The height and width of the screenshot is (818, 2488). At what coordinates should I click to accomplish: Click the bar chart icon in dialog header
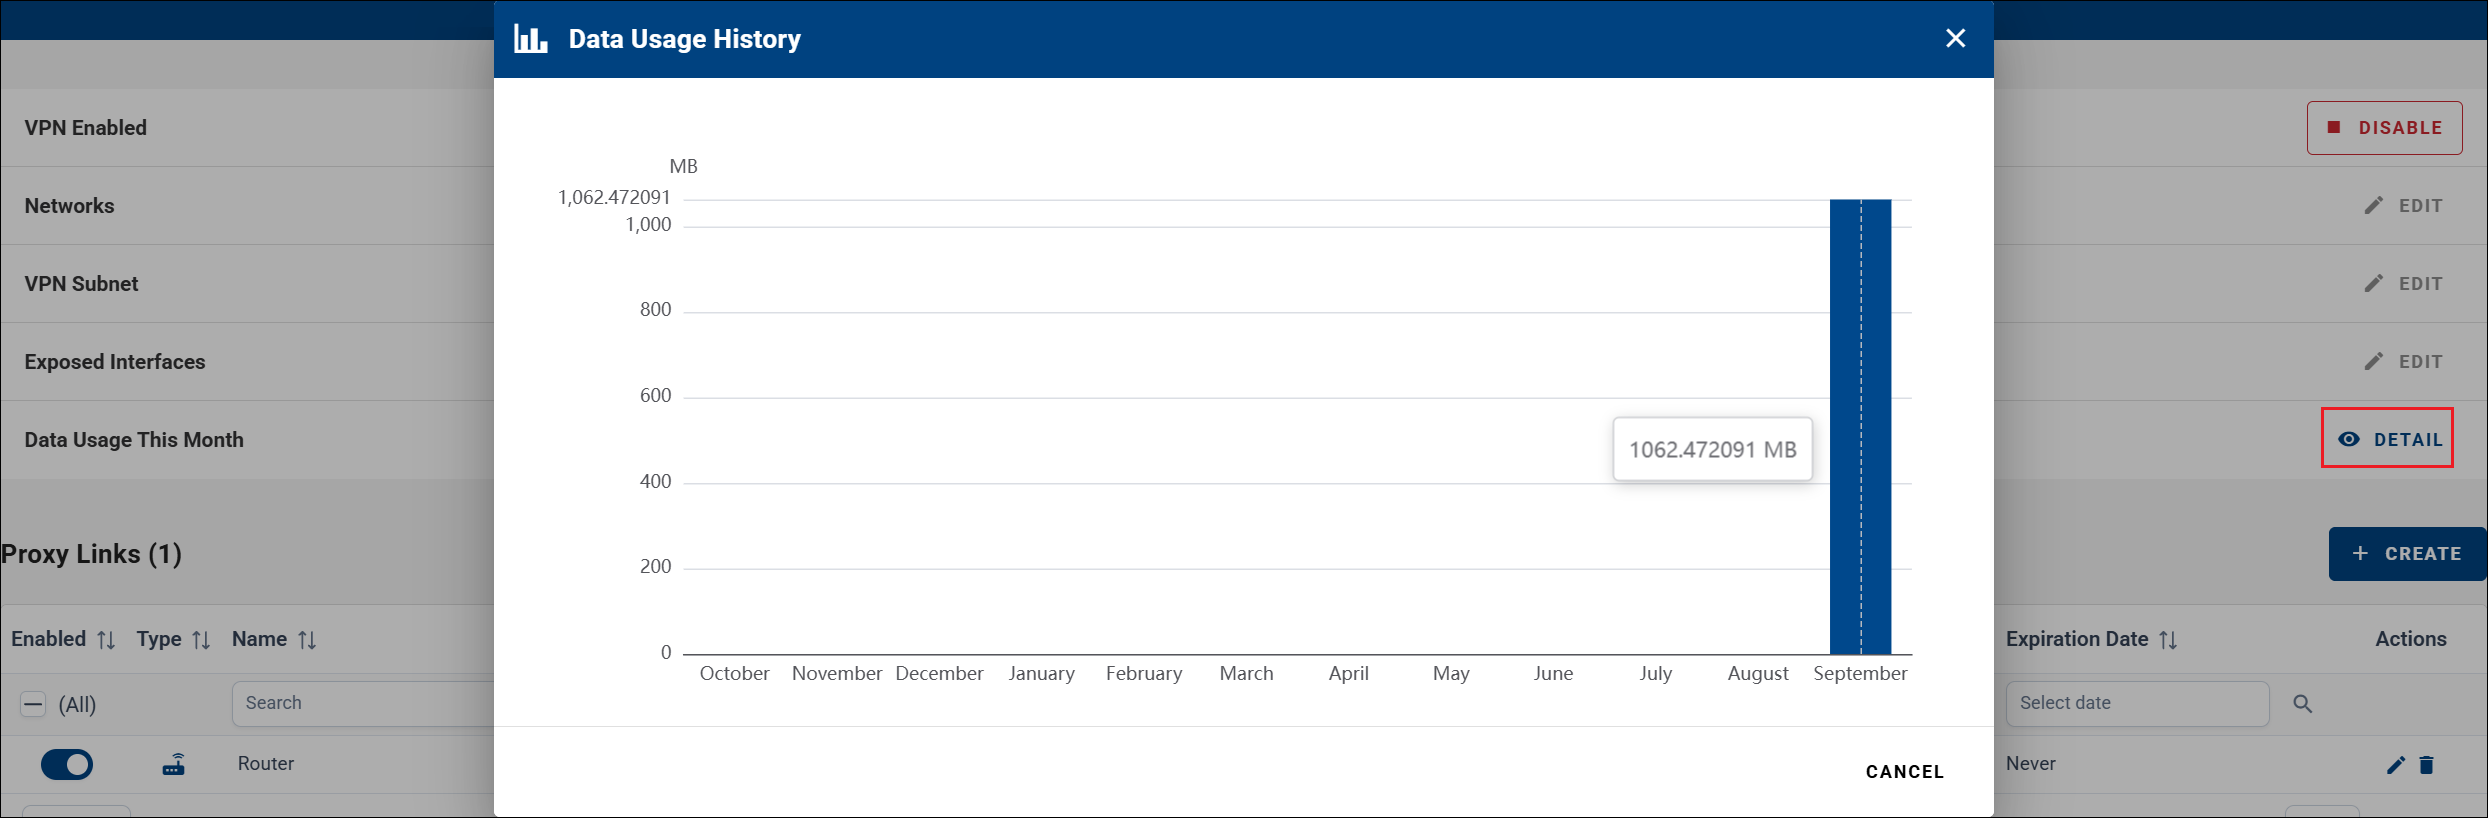pyautogui.click(x=530, y=39)
